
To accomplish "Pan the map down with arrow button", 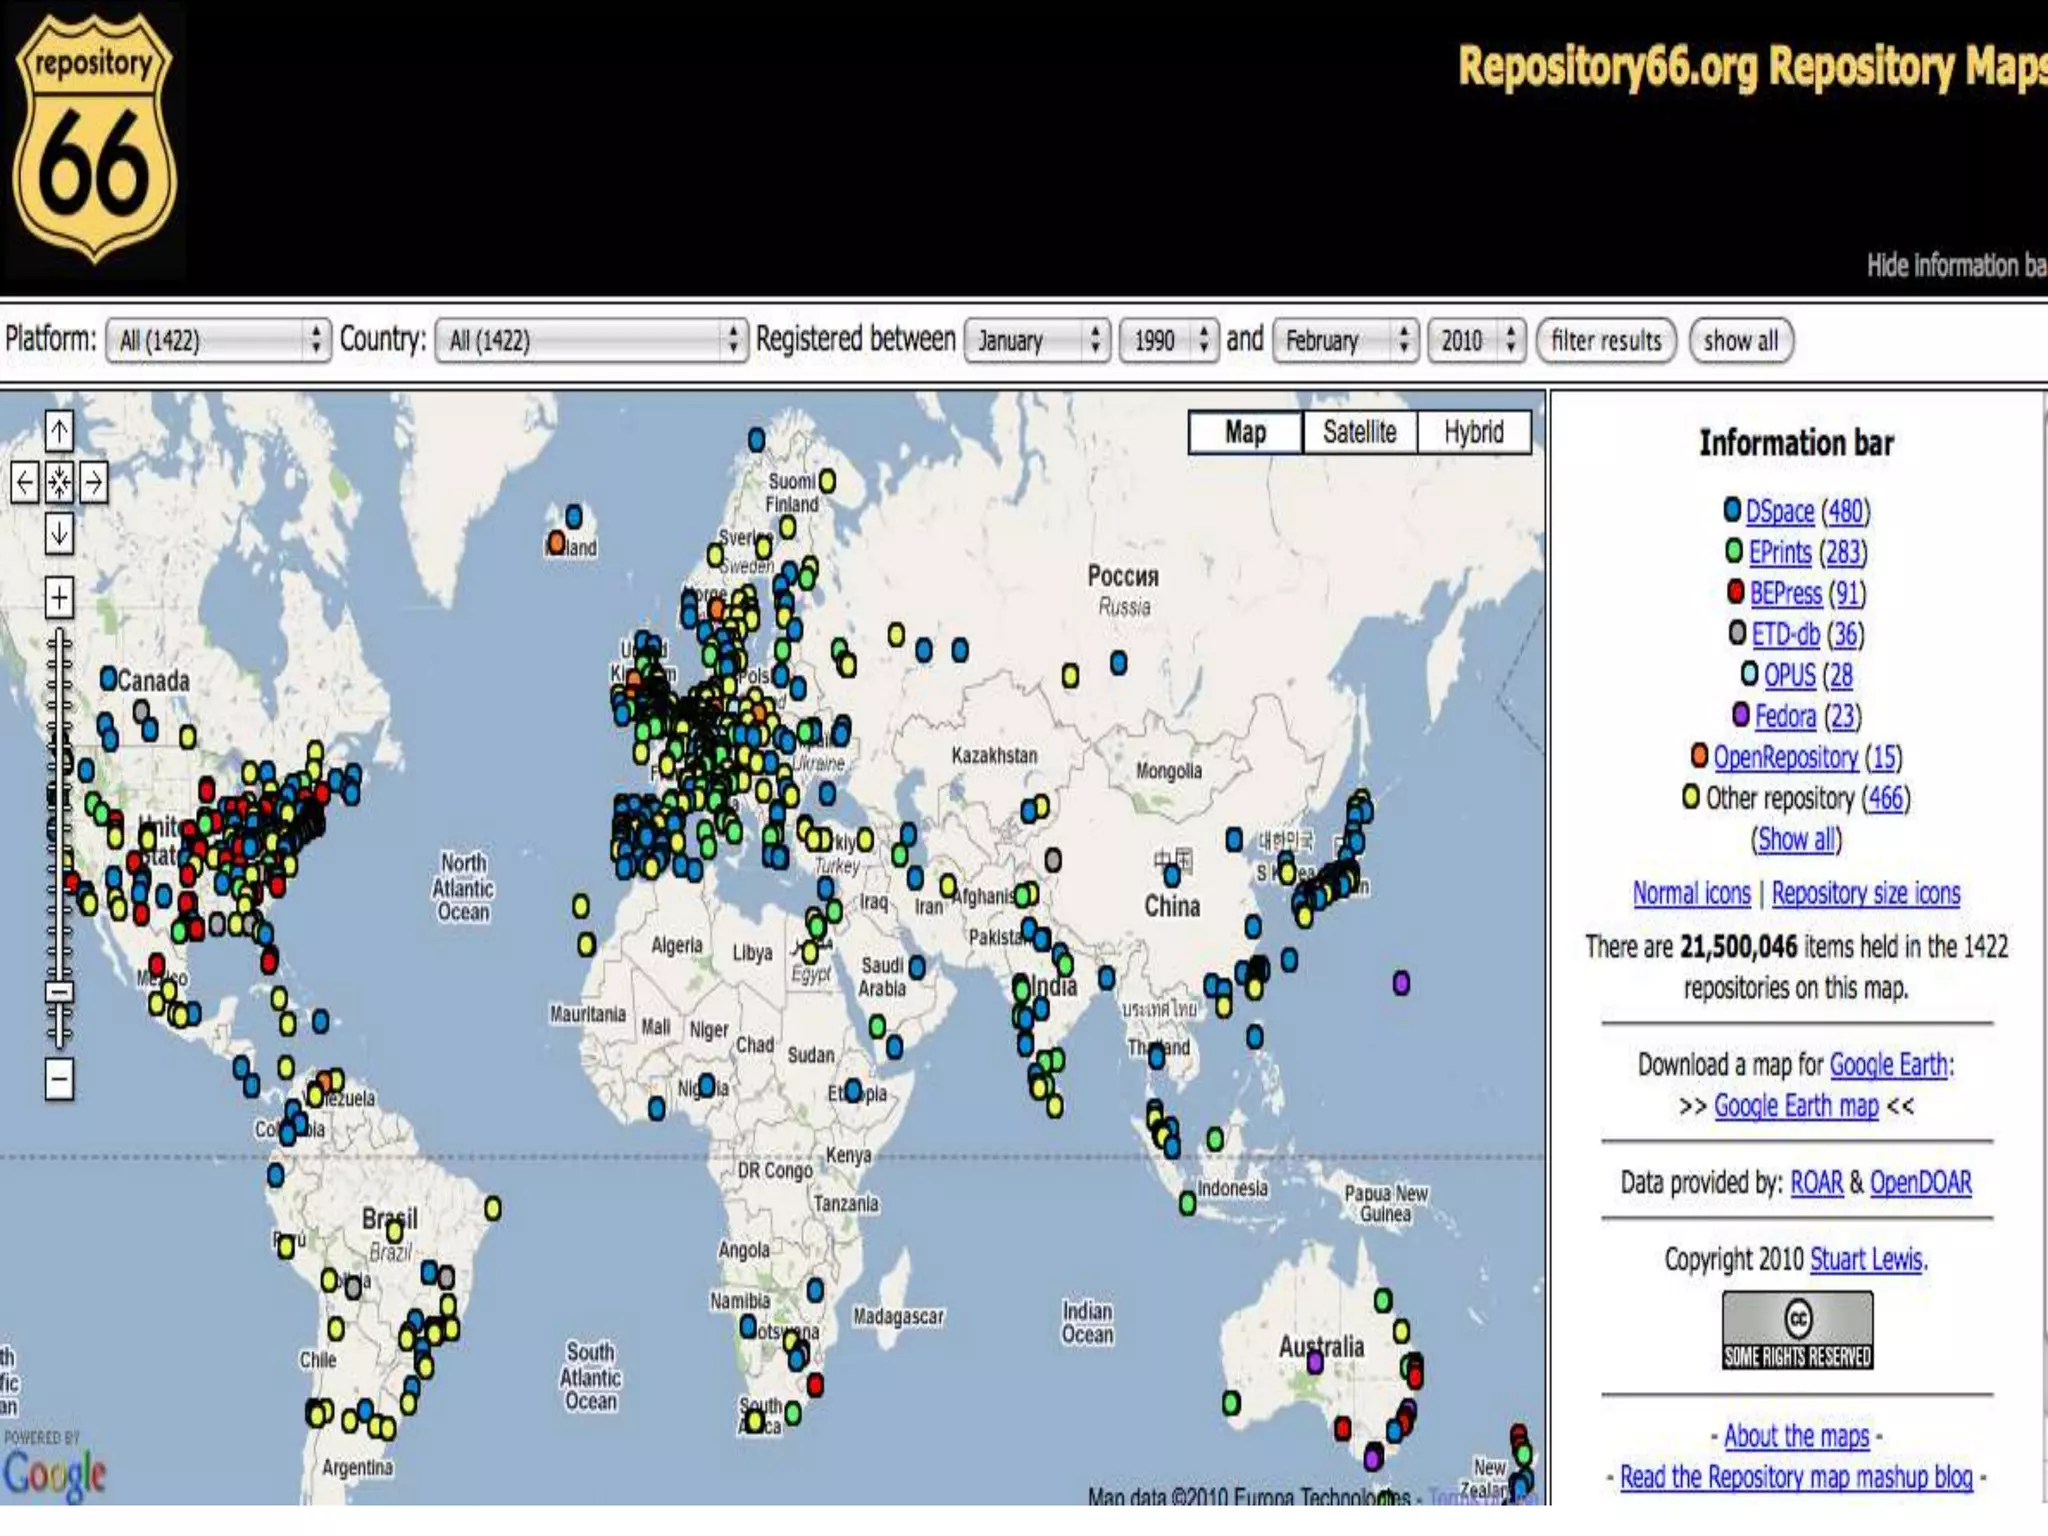I will pyautogui.click(x=59, y=534).
